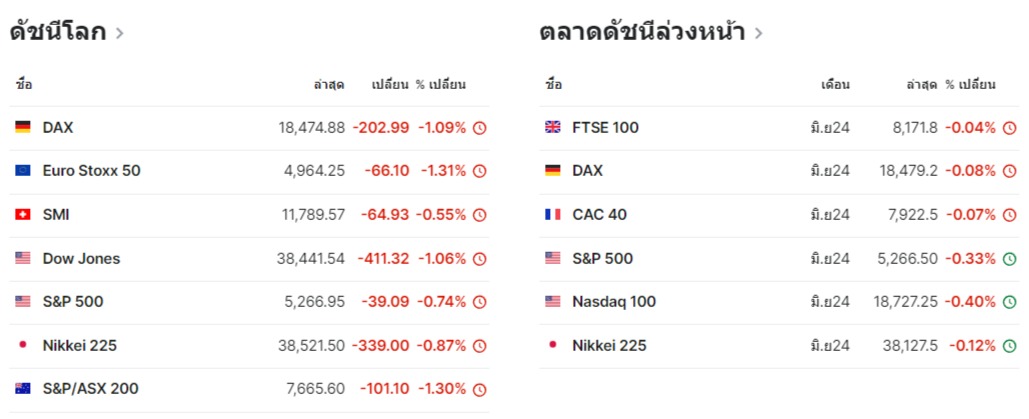Screen dimensions: 1029x419
Task: Click the German flag icon beside DAX in world indices
Action: [23, 128]
